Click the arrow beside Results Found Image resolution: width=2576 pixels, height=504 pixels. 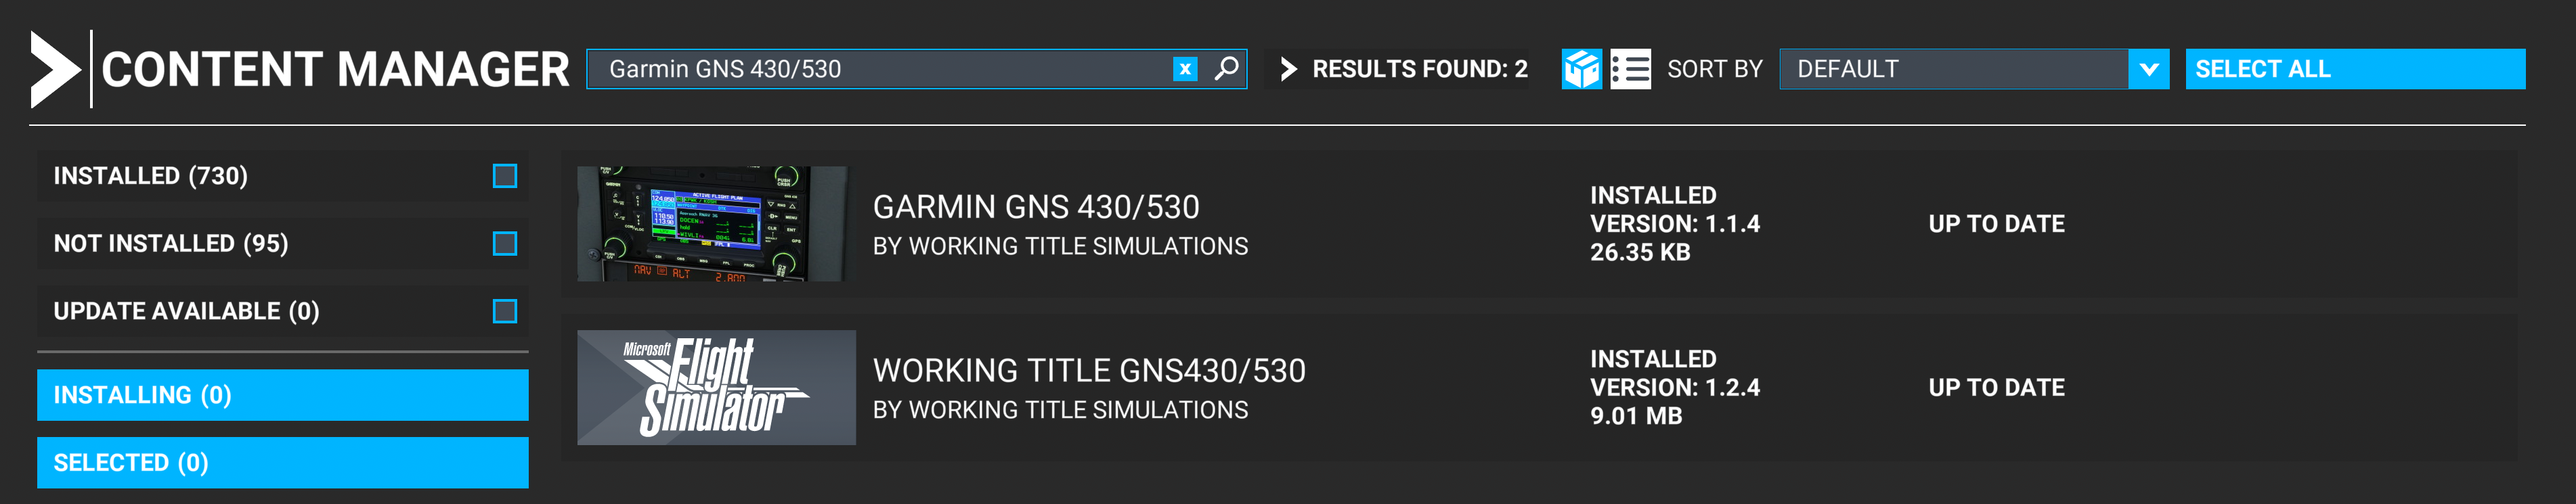pyautogui.click(x=1288, y=69)
